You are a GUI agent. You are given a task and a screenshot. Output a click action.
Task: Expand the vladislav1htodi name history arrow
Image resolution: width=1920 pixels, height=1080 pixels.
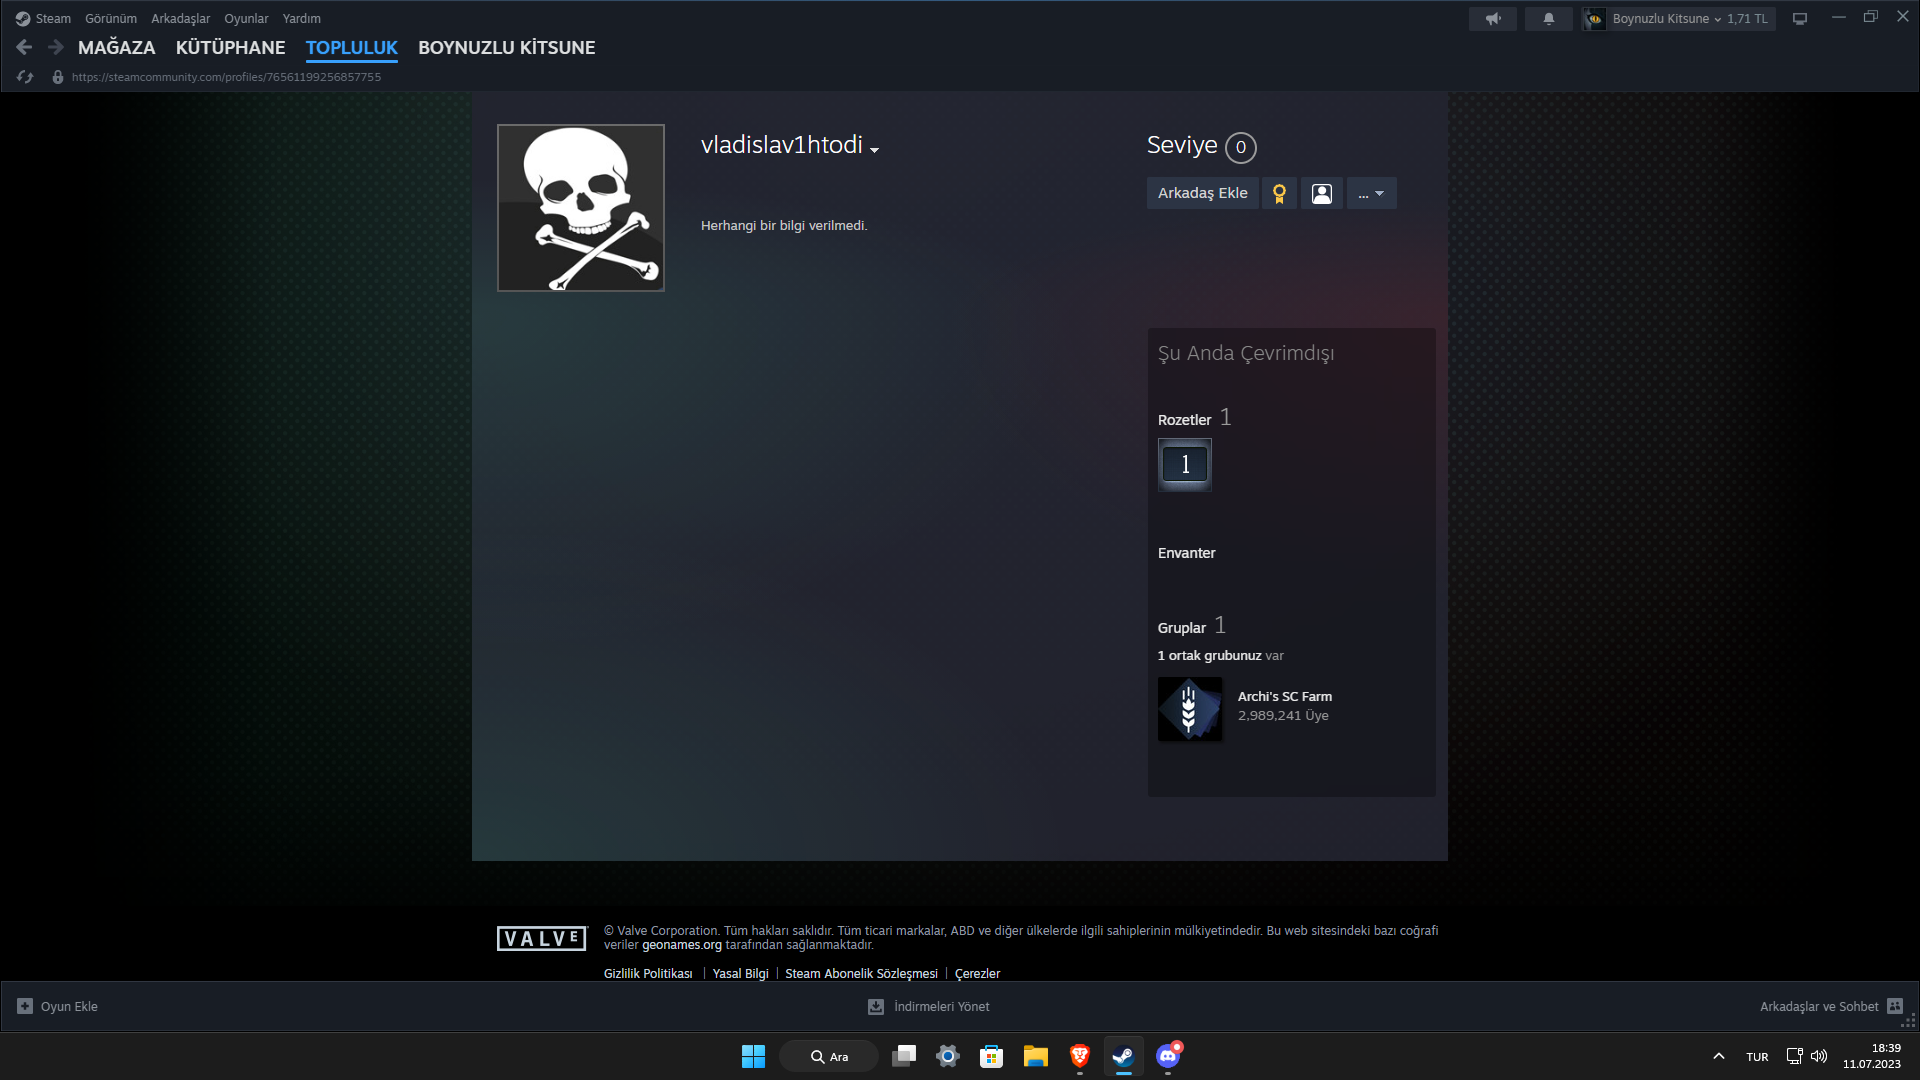874,149
